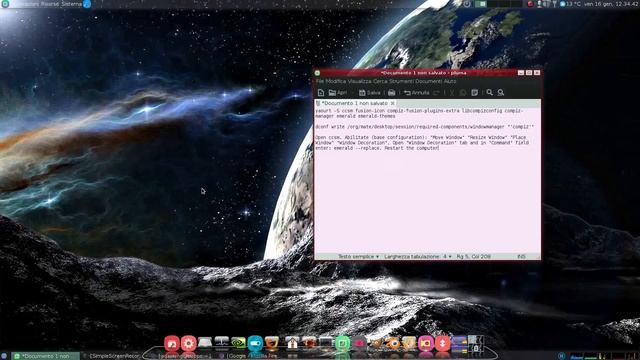Click the find magnifier icon in toolbar
The image size is (640, 360).
click(489, 93)
